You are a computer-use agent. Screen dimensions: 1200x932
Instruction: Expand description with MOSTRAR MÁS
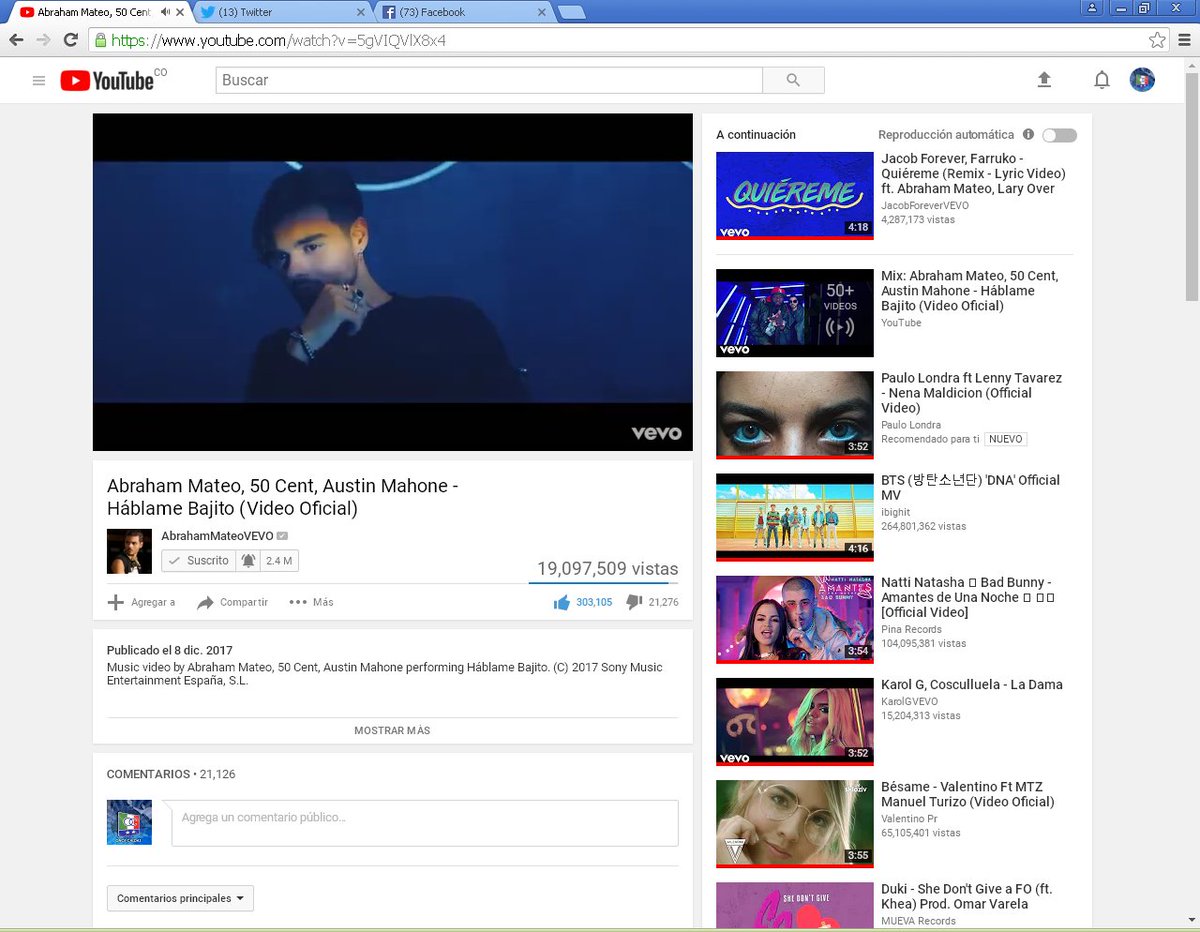(x=392, y=730)
